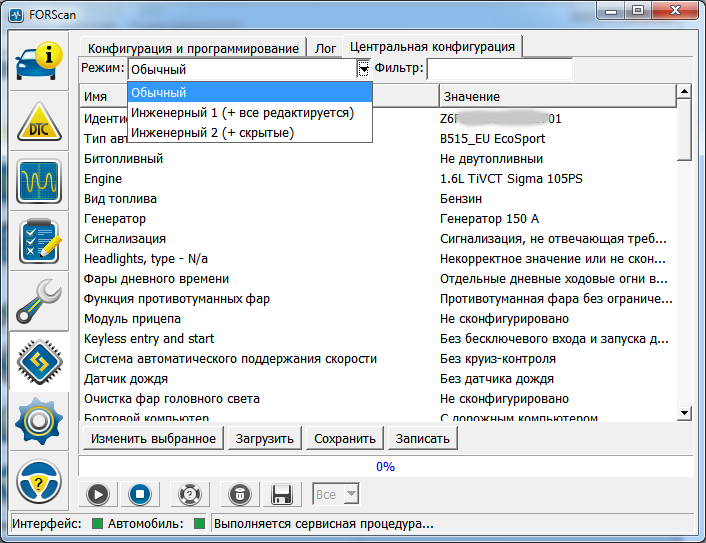706x543 pixels.
Task: Select the Очистка фар головного света row
Action: pyautogui.click(x=378, y=399)
